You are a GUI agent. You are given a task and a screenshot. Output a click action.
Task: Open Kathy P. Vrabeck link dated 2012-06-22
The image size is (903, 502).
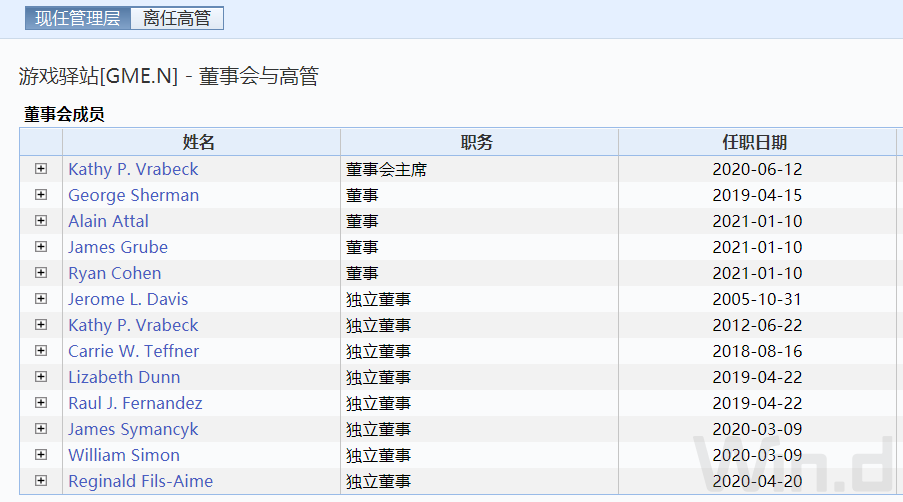133,325
